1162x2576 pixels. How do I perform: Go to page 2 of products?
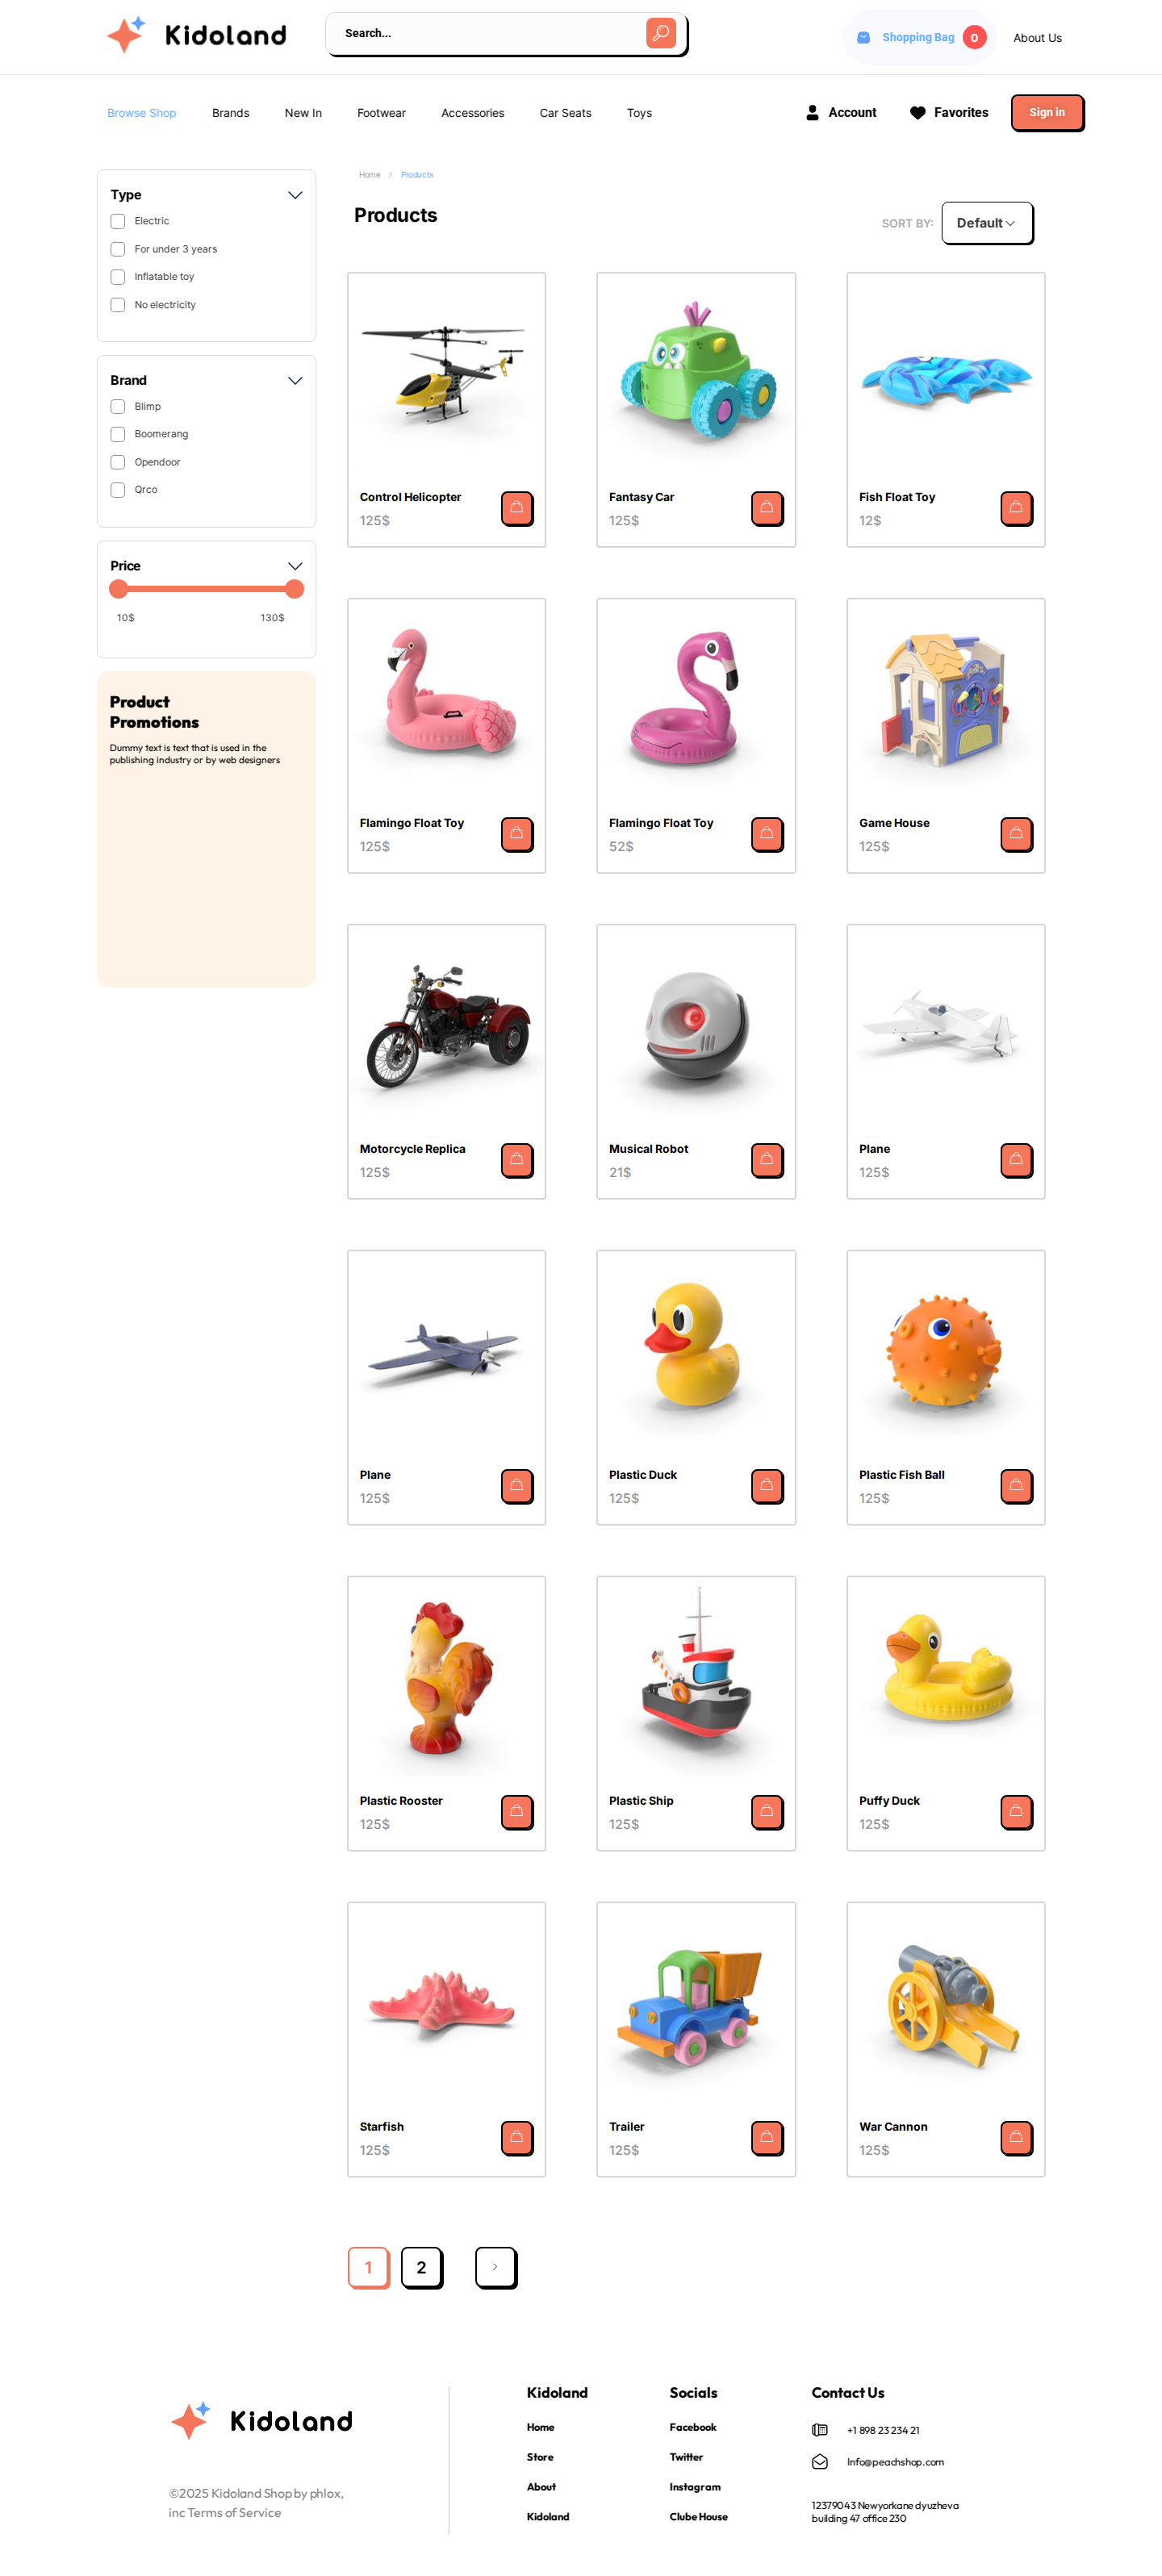coord(421,2267)
